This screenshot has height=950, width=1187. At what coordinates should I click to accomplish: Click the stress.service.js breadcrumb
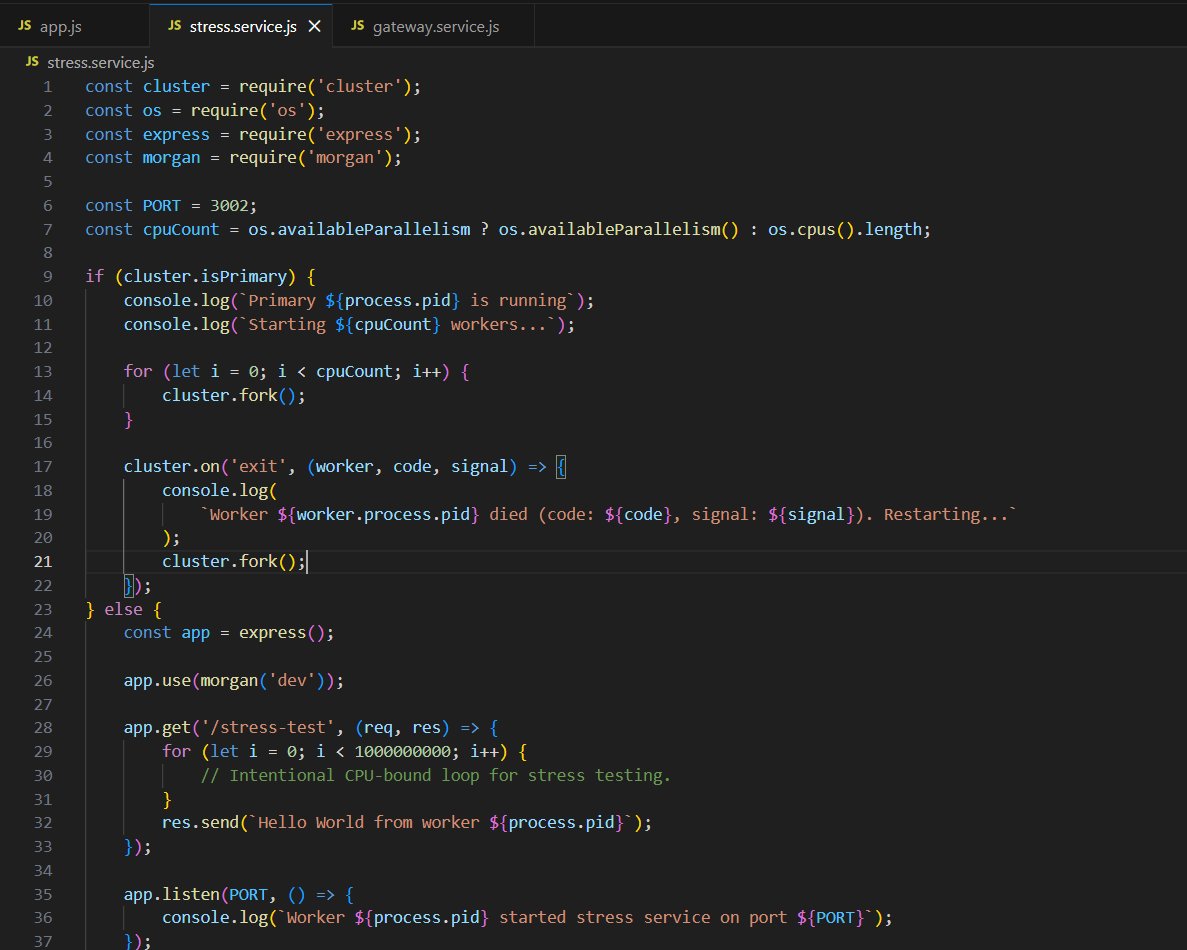101,63
